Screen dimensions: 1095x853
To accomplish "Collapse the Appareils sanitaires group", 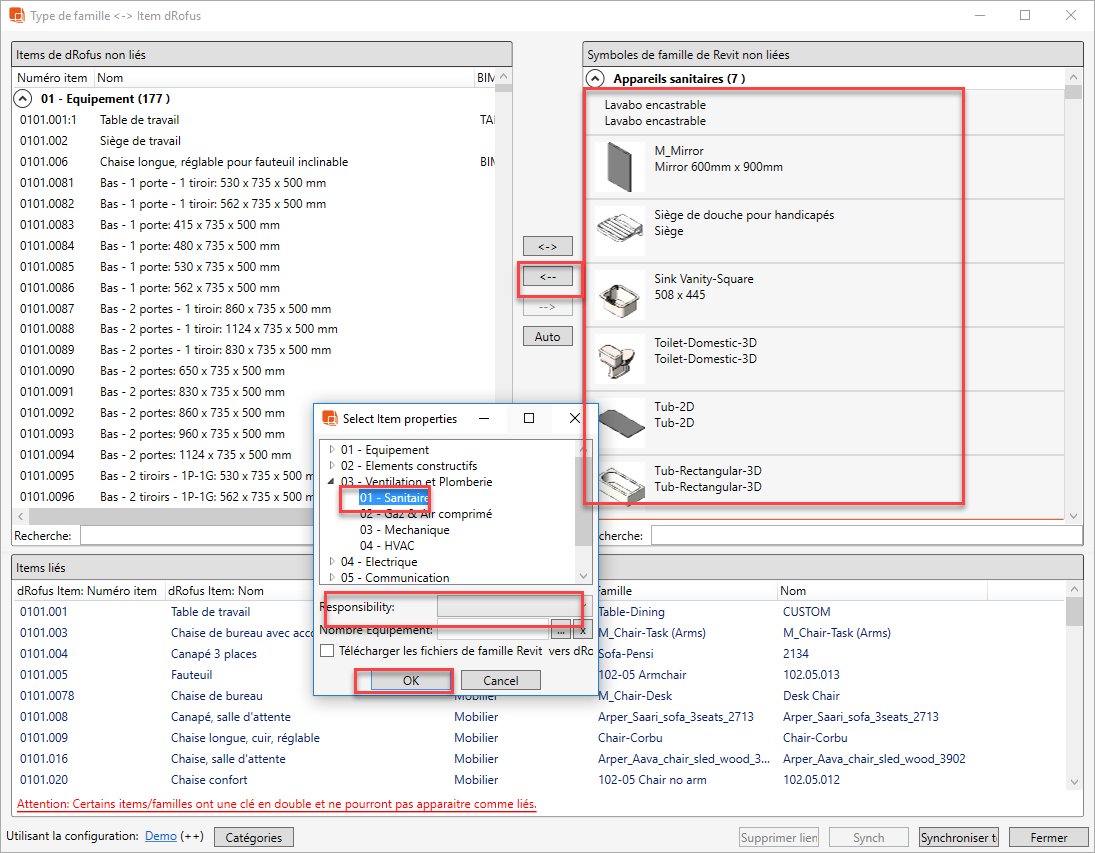I will pyautogui.click(x=595, y=78).
